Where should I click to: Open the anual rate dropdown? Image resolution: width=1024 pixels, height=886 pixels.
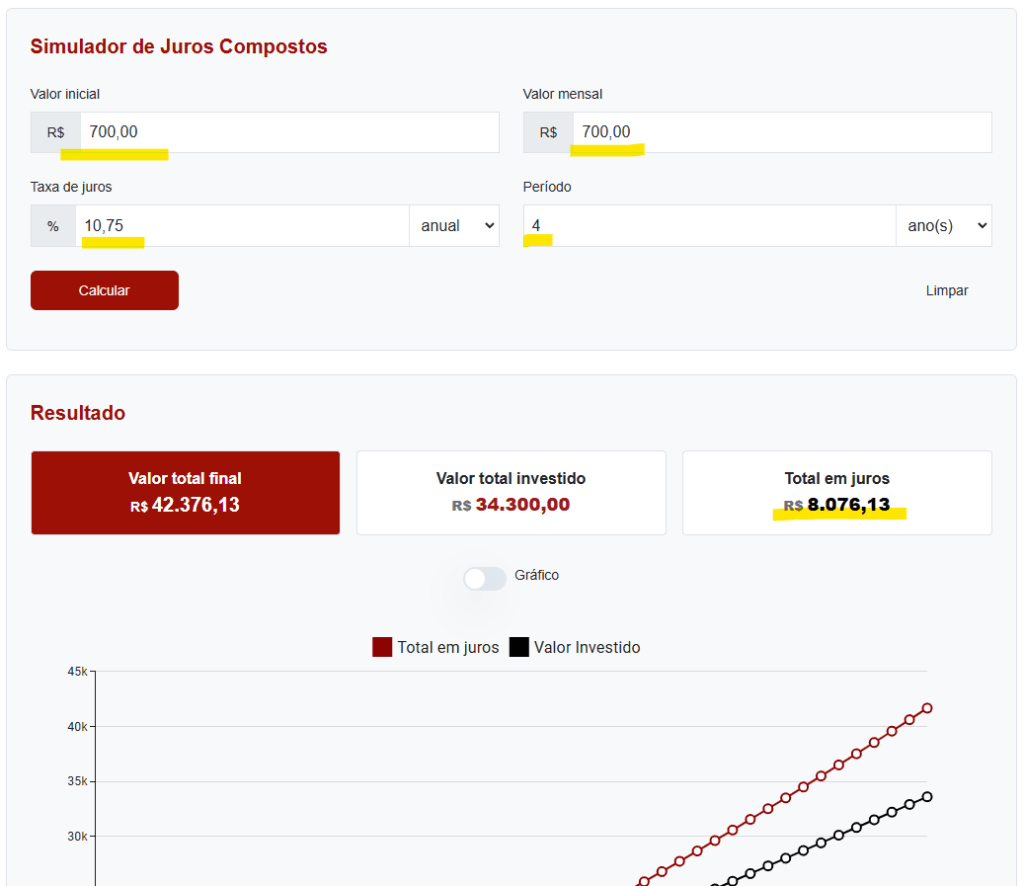pos(455,226)
